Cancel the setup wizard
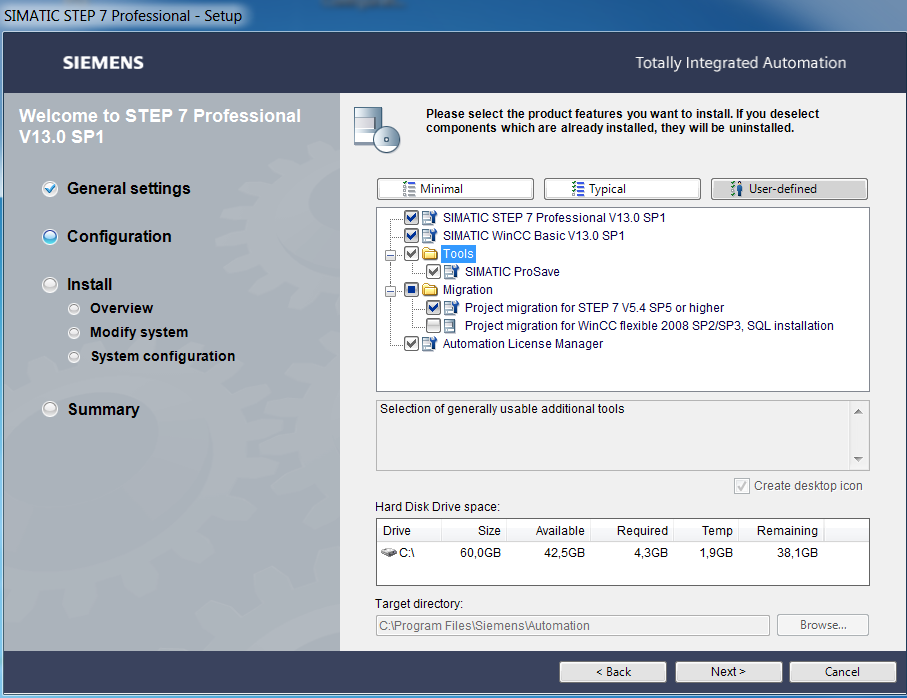 (843, 672)
